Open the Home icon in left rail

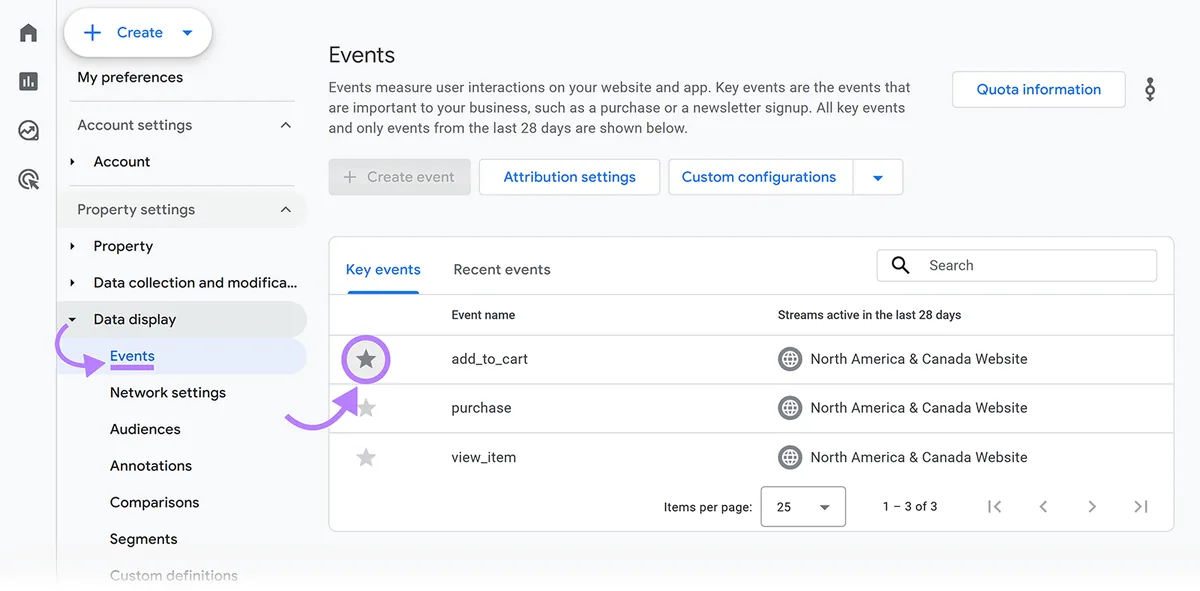29,33
